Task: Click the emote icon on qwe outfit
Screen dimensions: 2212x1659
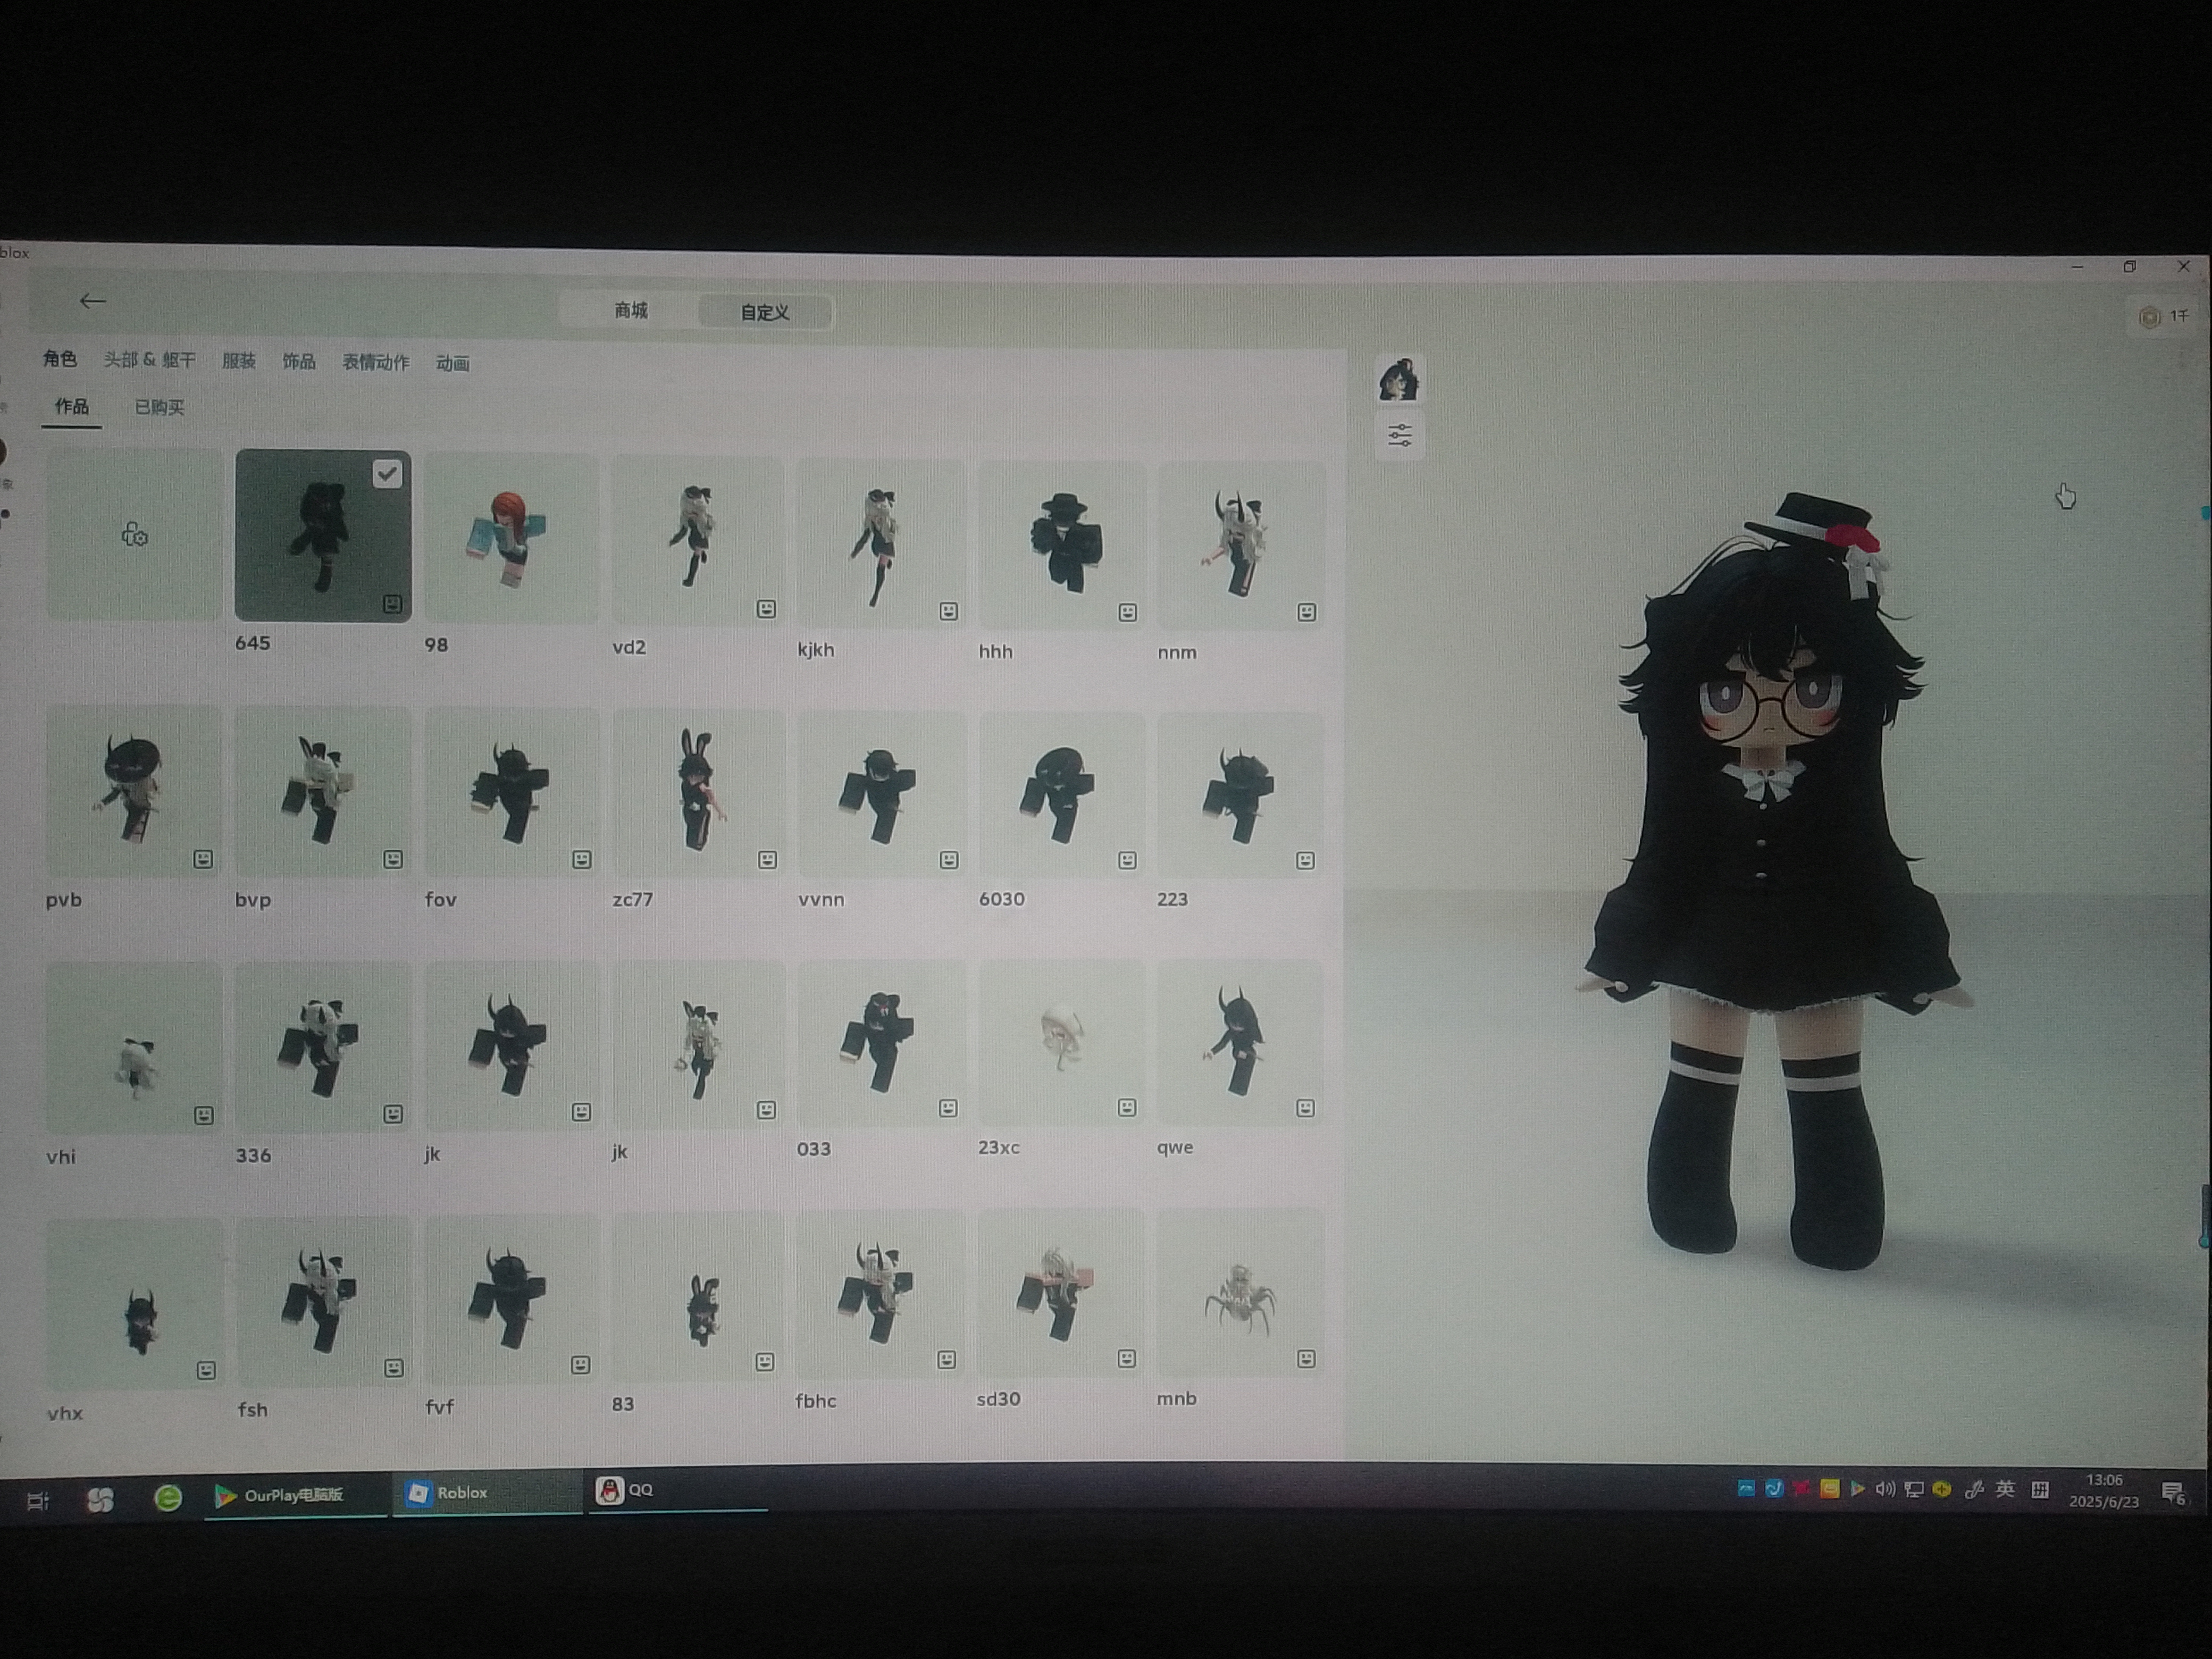Action: pos(1305,1108)
